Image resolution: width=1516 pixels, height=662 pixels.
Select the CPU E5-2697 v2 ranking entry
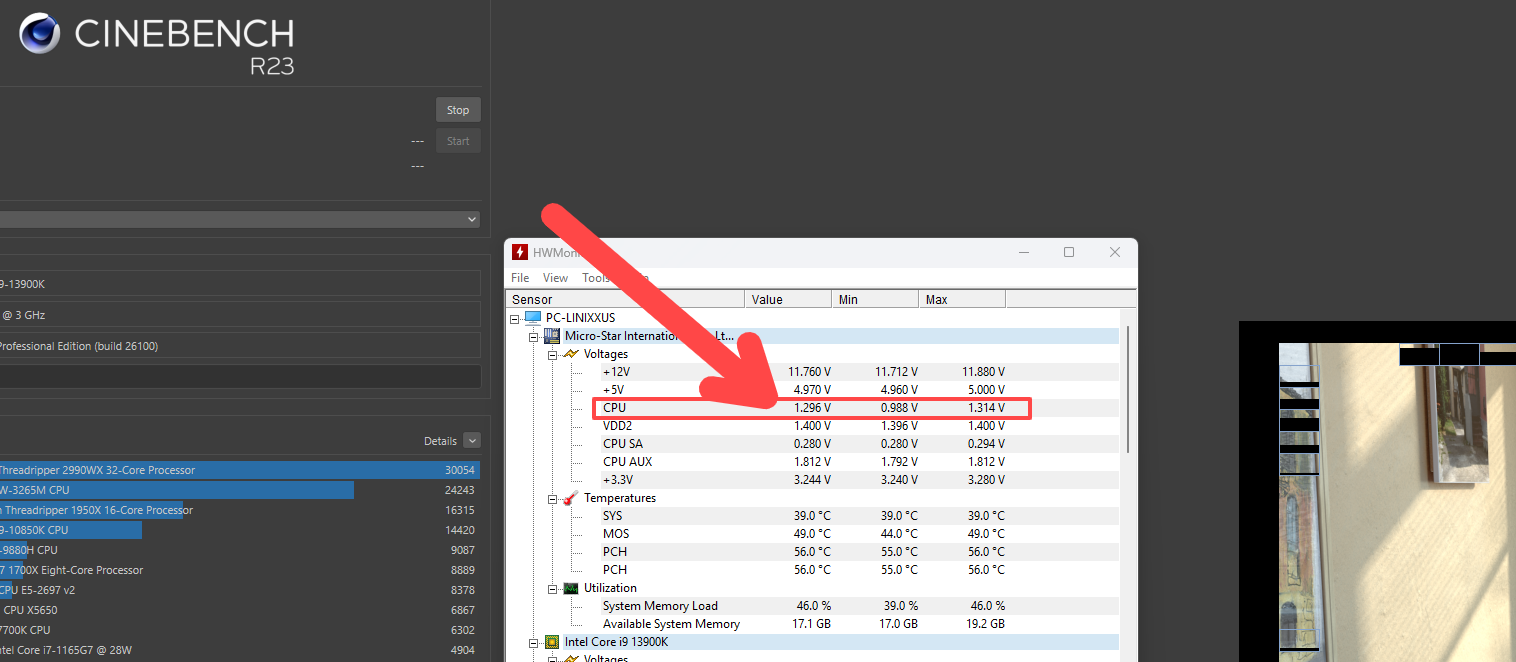tap(240, 590)
